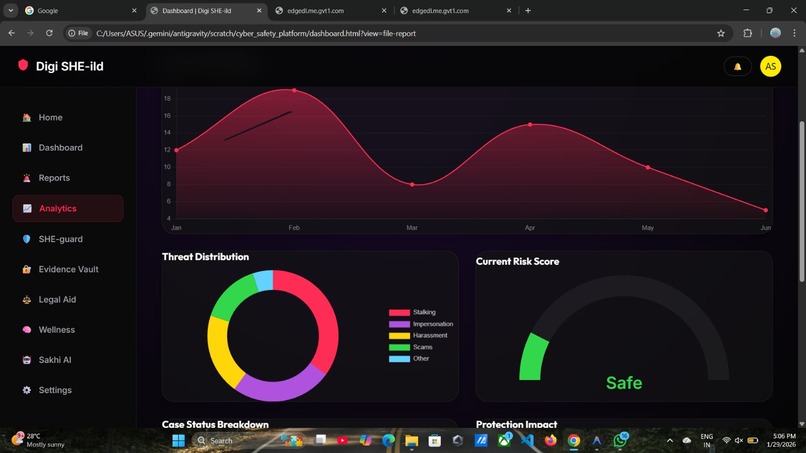
Task: Open the browser extensions puzzle icon
Action: coord(747,33)
